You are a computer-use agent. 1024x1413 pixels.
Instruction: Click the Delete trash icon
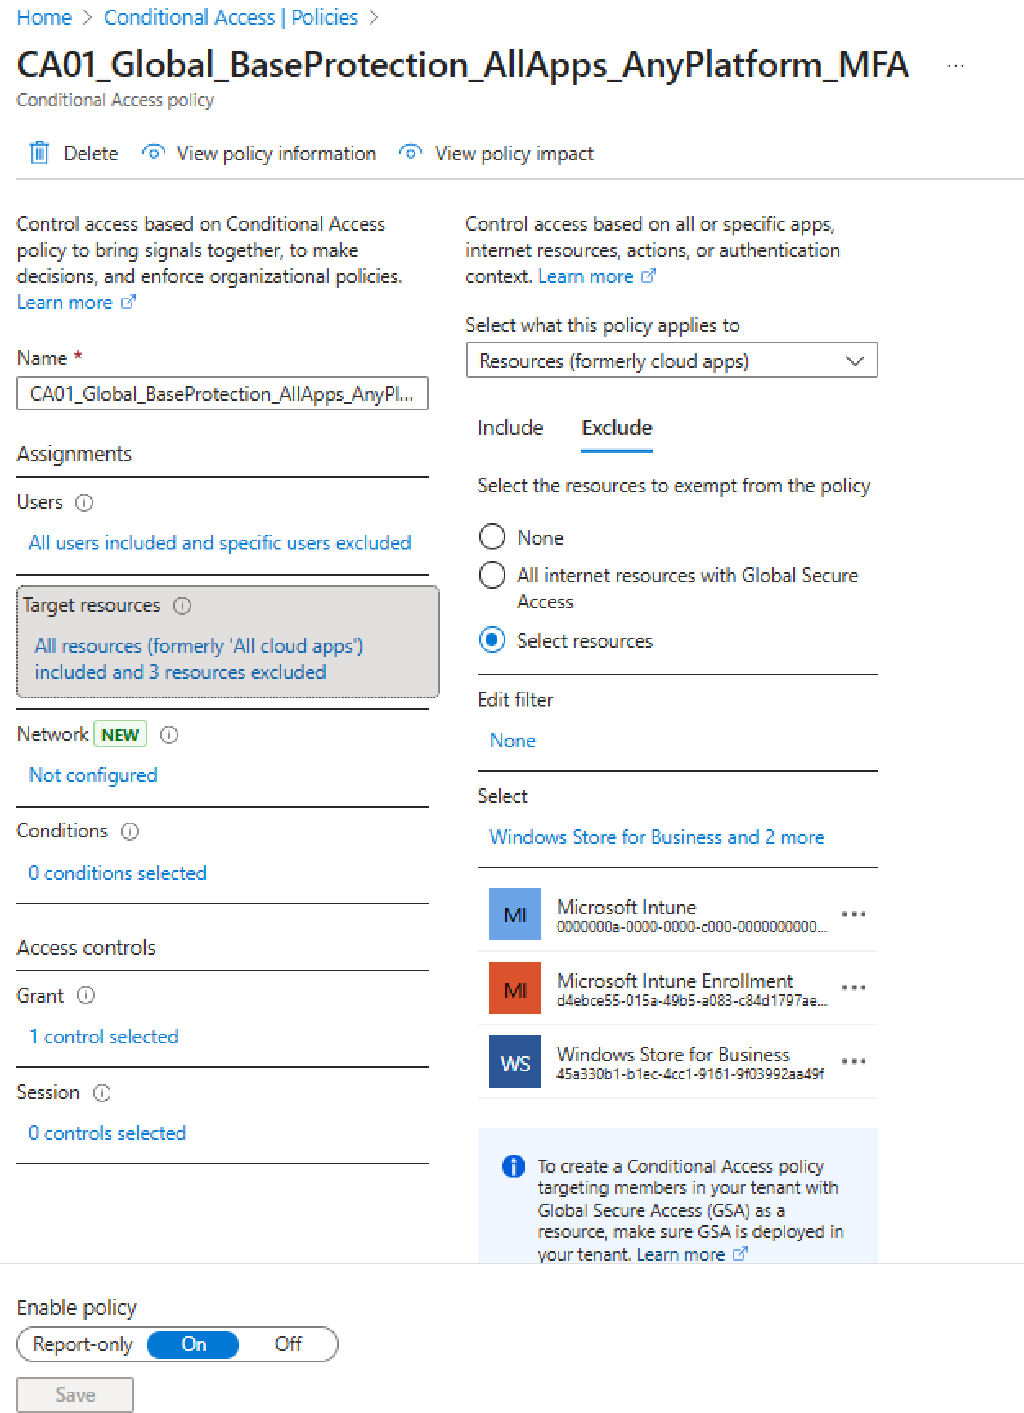coord(39,152)
